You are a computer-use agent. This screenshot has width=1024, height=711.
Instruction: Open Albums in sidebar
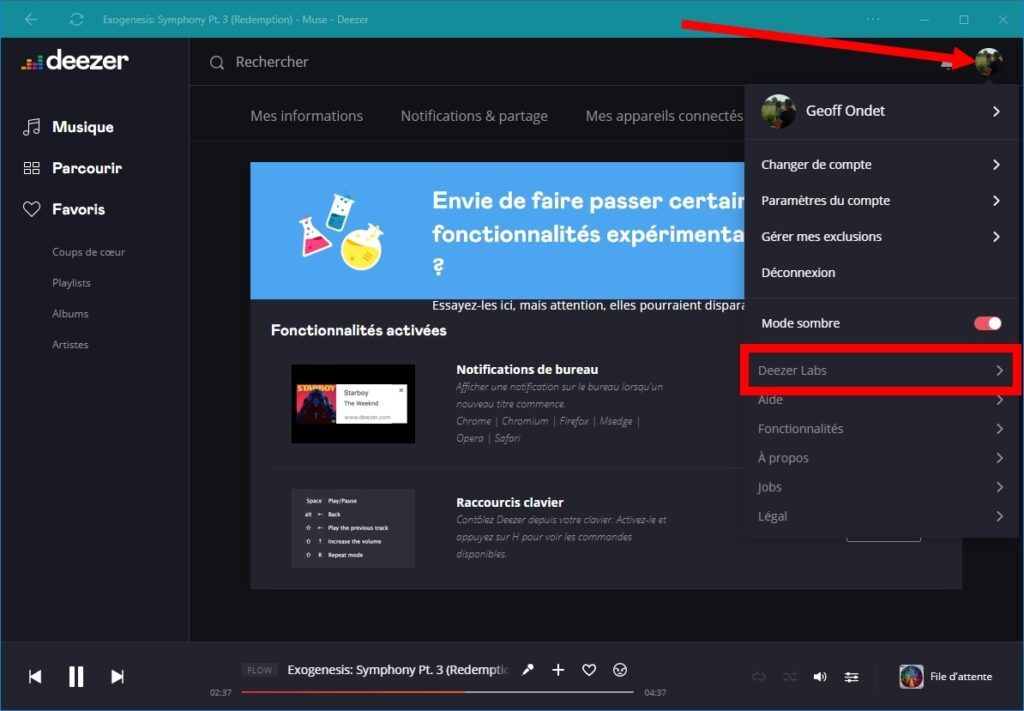point(70,313)
